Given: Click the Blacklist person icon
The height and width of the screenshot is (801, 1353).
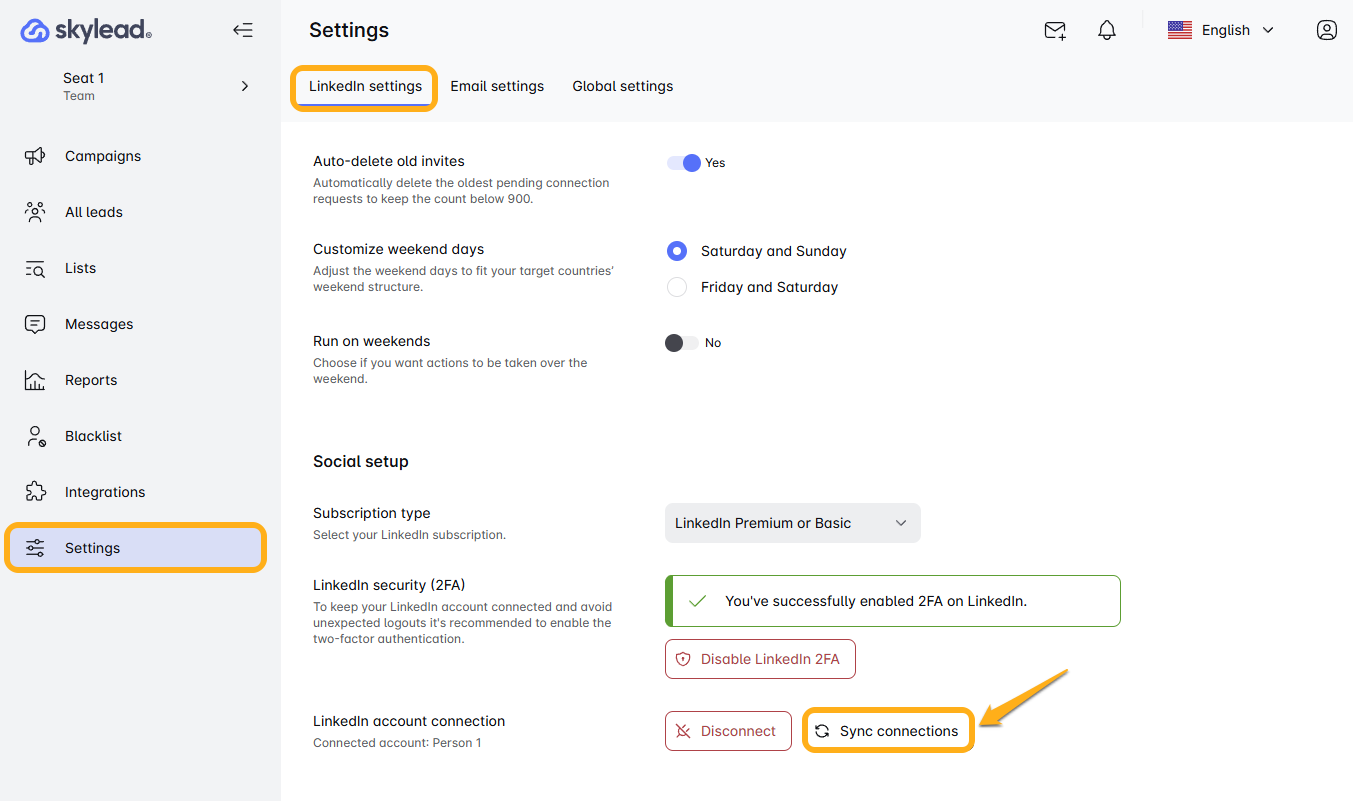Looking at the screenshot, I should click(35, 436).
